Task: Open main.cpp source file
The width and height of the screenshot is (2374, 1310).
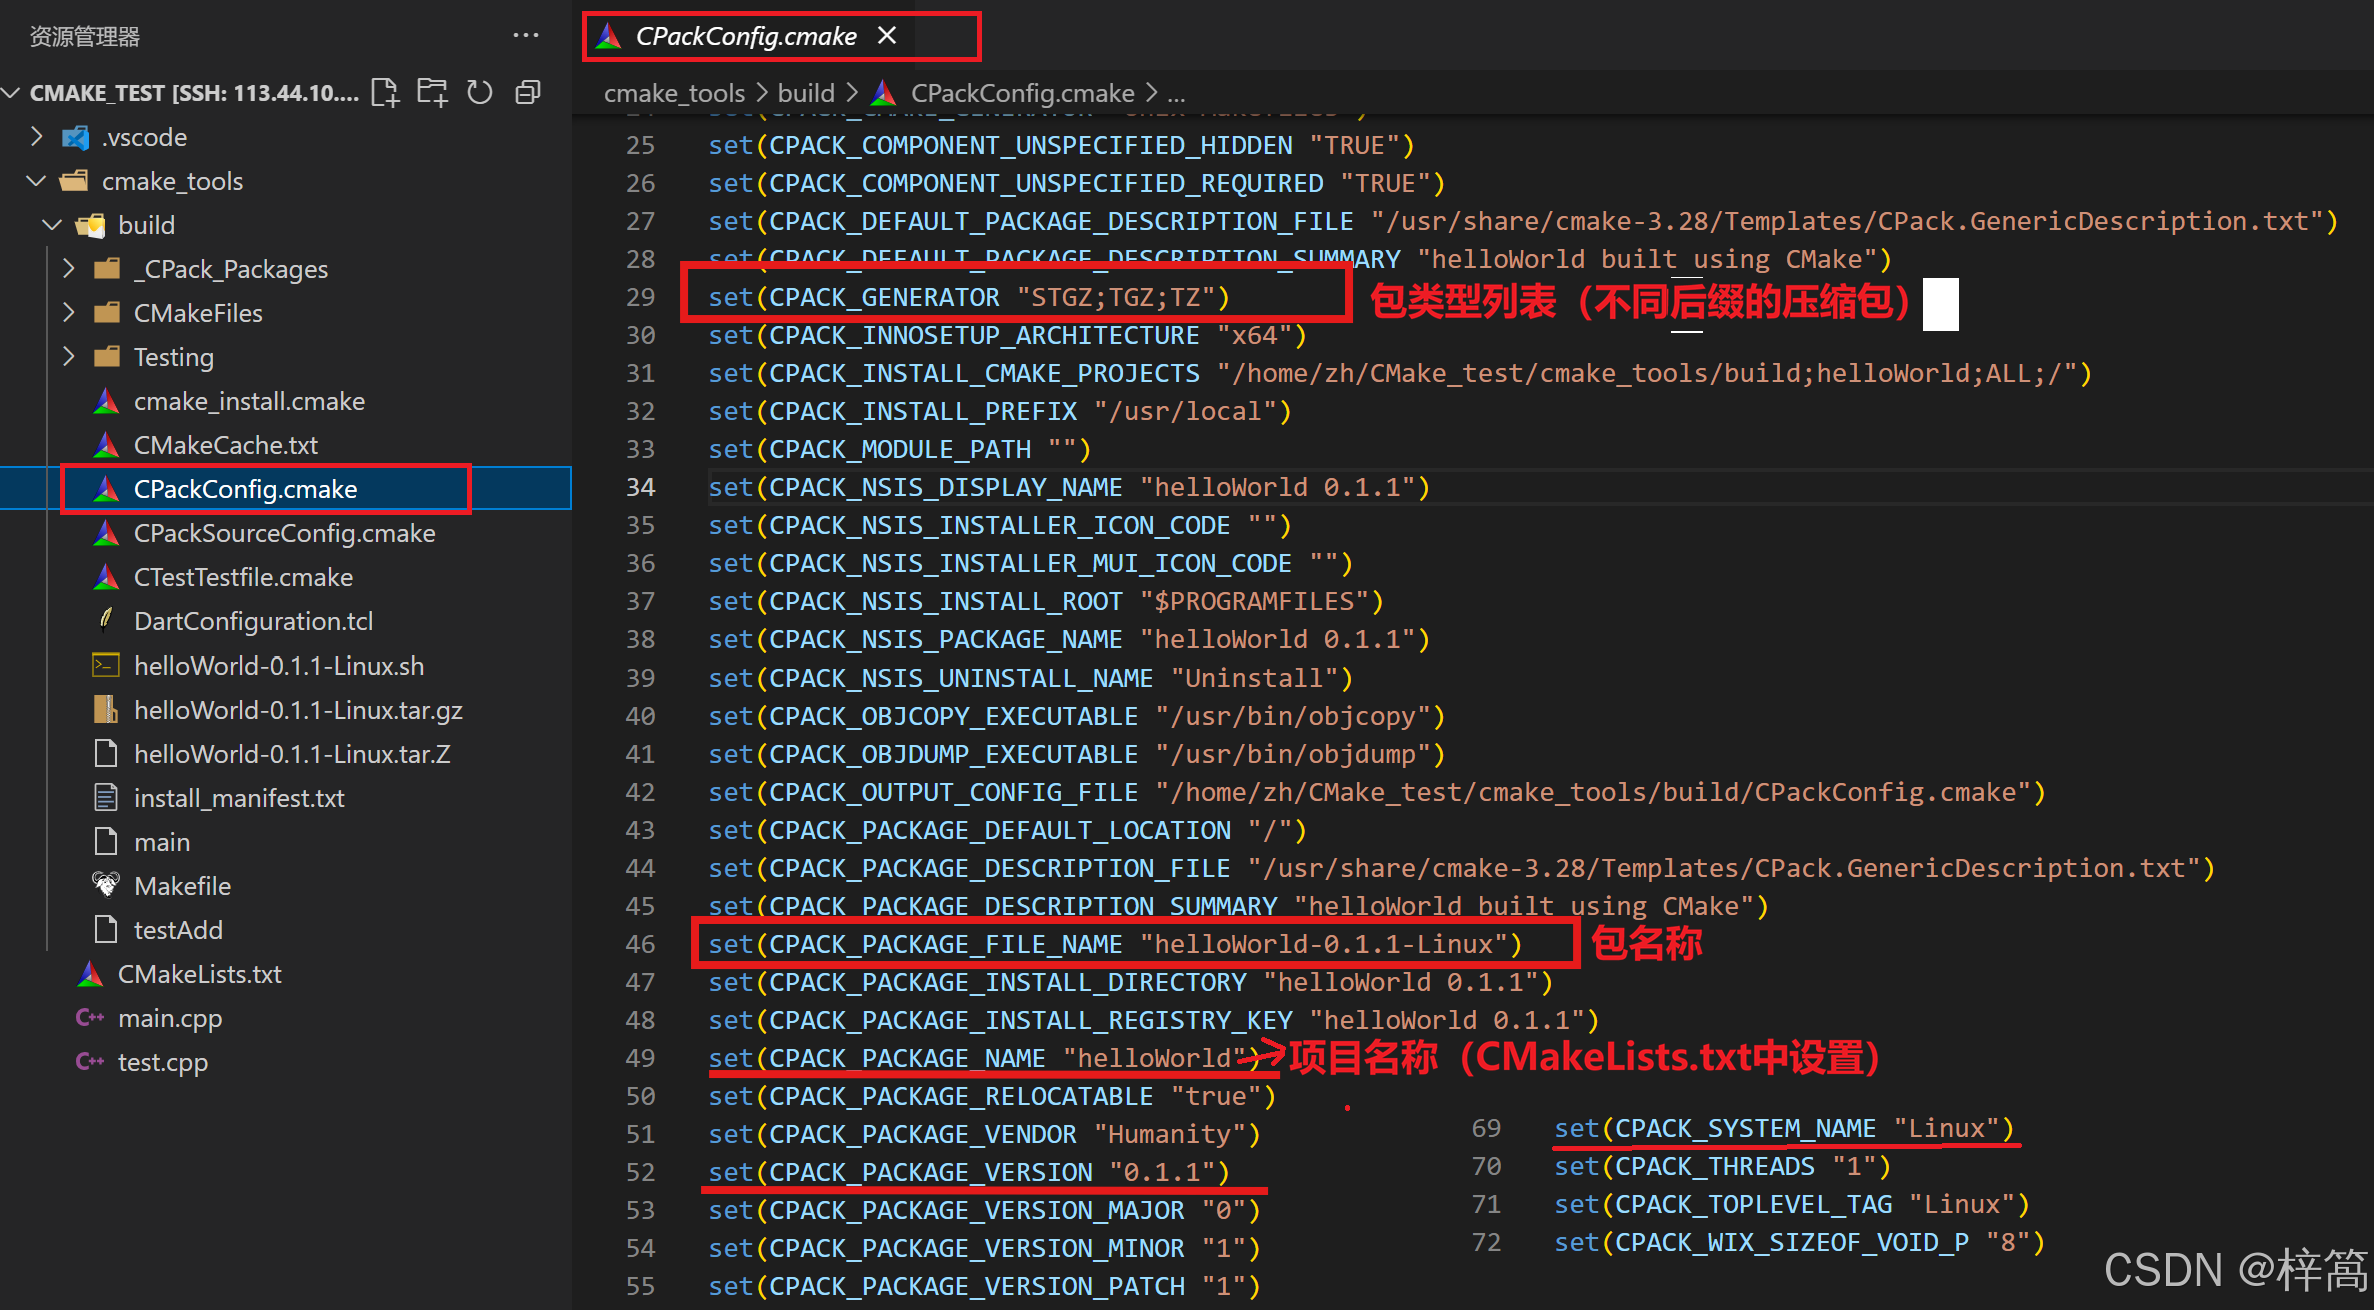Action: point(170,1018)
